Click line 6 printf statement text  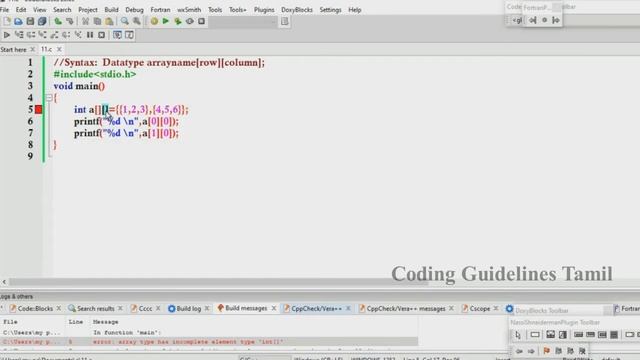[126, 121]
